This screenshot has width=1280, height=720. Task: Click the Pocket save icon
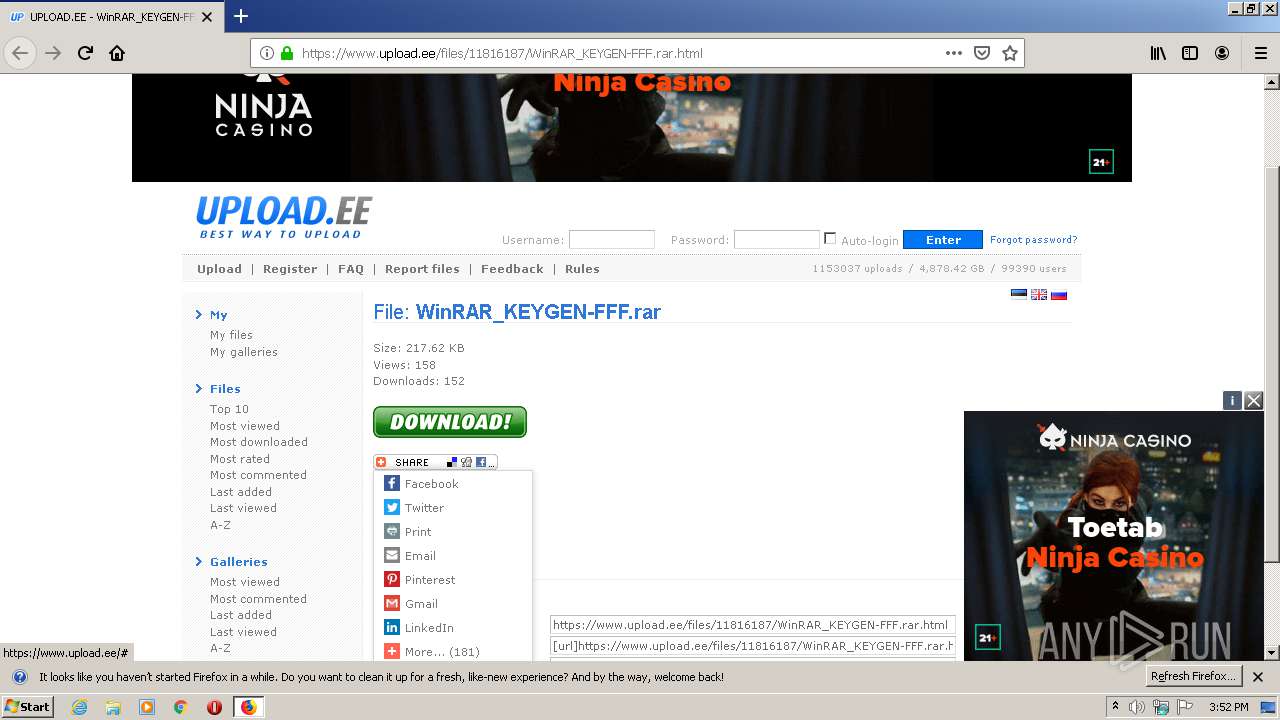coord(982,53)
